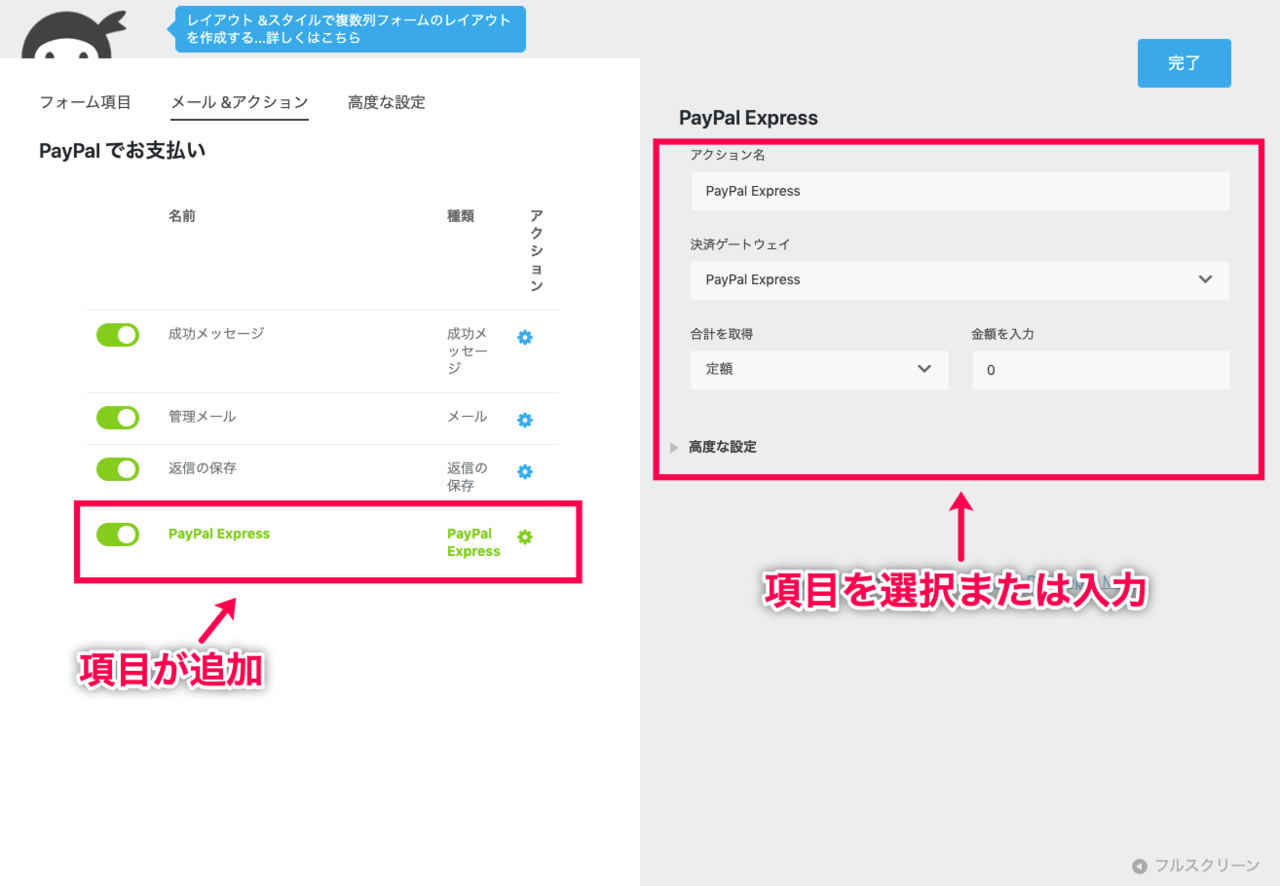Toggle off the 管理メール action switch
The width and height of the screenshot is (1280, 886).
coord(117,417)
